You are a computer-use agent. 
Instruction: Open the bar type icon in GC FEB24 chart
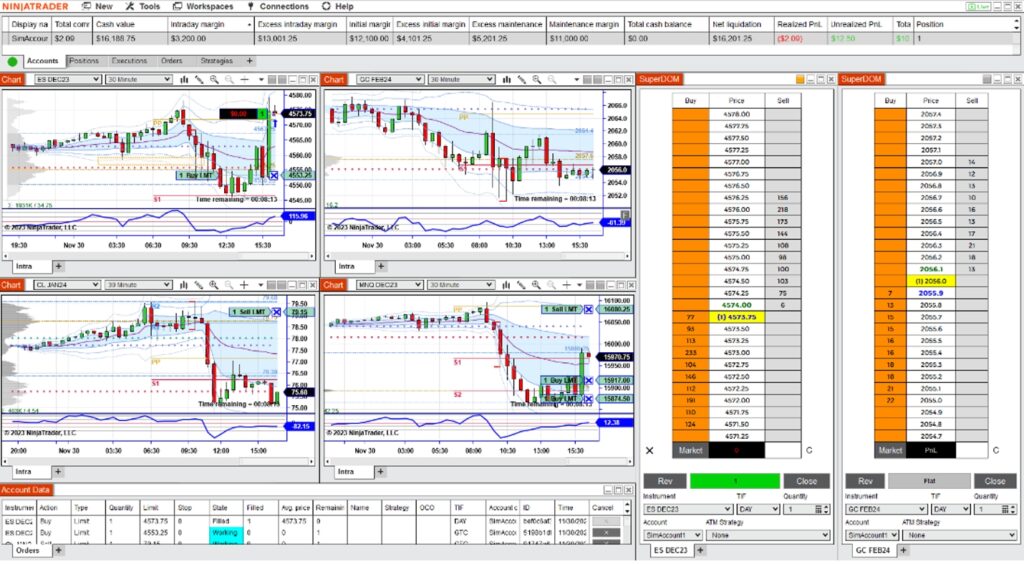click(506, 80)
